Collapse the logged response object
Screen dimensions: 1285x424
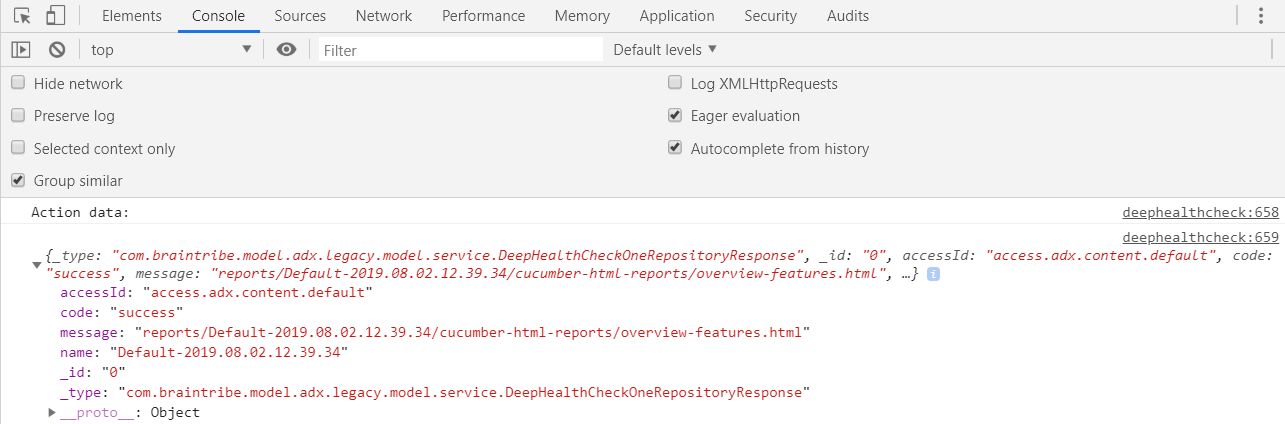(x=37, y=265)
